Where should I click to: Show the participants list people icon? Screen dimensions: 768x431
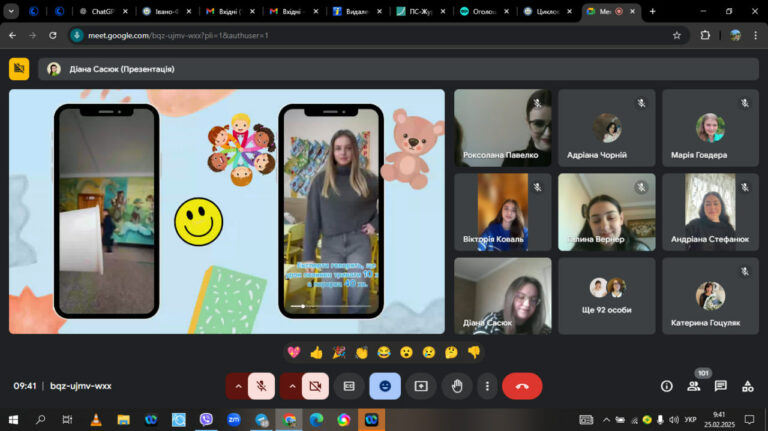[x=694, y=386]
